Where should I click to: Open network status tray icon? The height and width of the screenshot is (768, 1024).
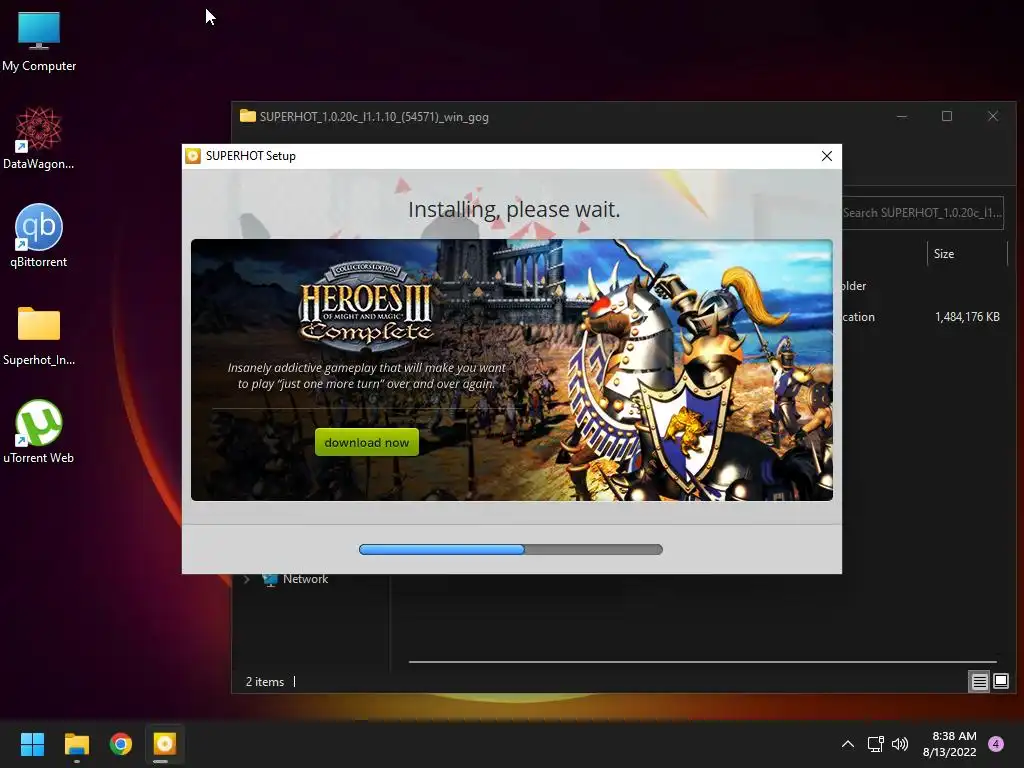pos(875,744)
